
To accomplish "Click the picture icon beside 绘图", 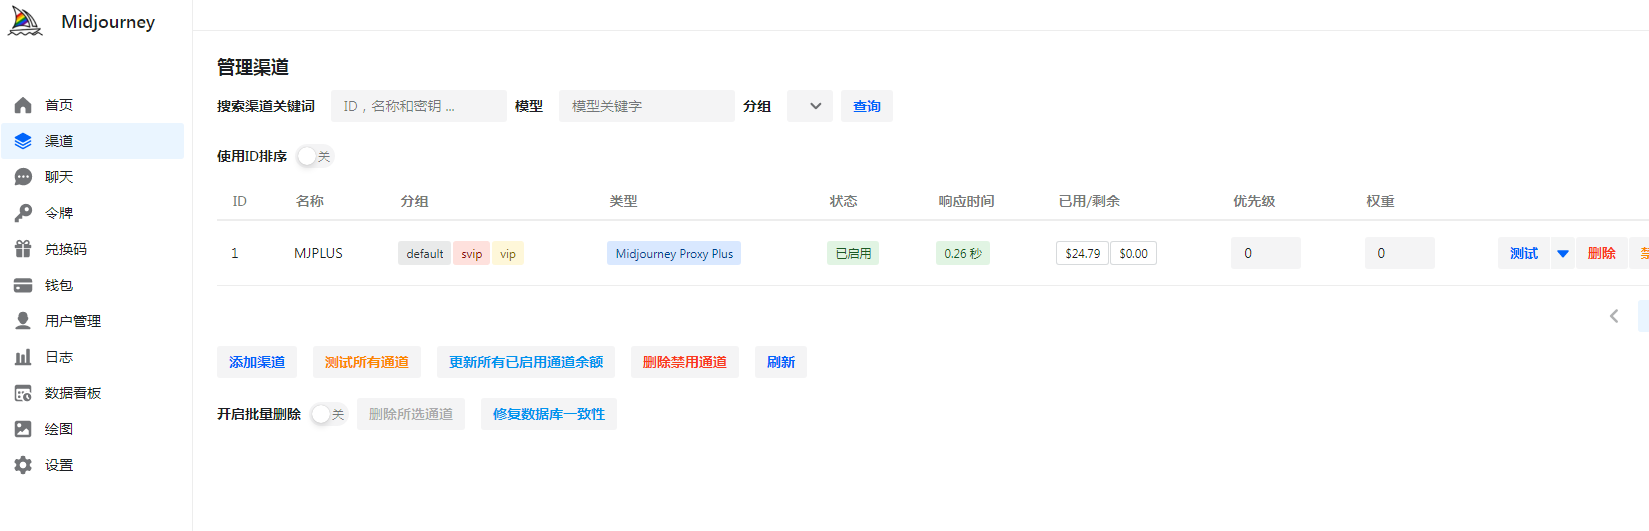I will [x=23, y=429].
